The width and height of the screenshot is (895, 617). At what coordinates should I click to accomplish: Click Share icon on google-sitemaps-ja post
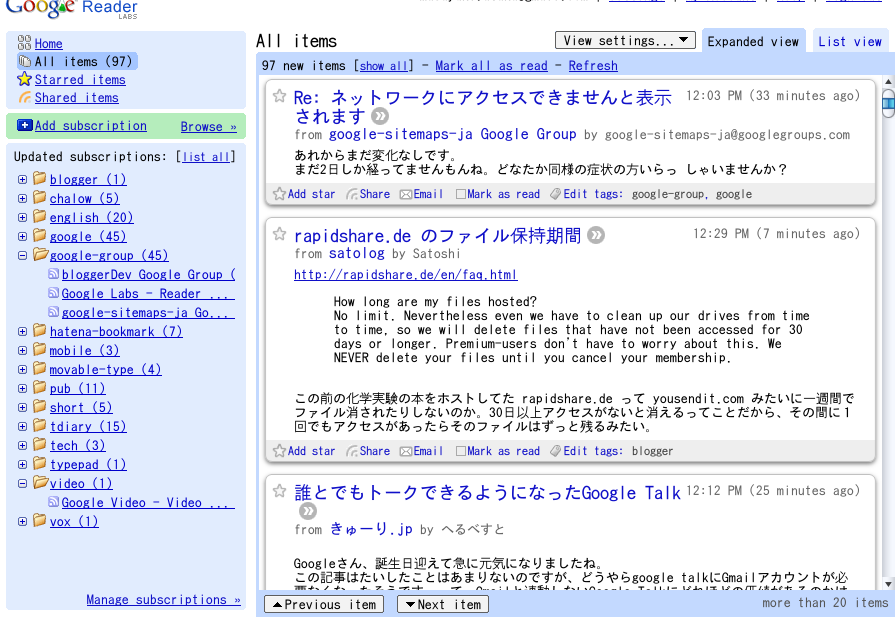point(352,194)
